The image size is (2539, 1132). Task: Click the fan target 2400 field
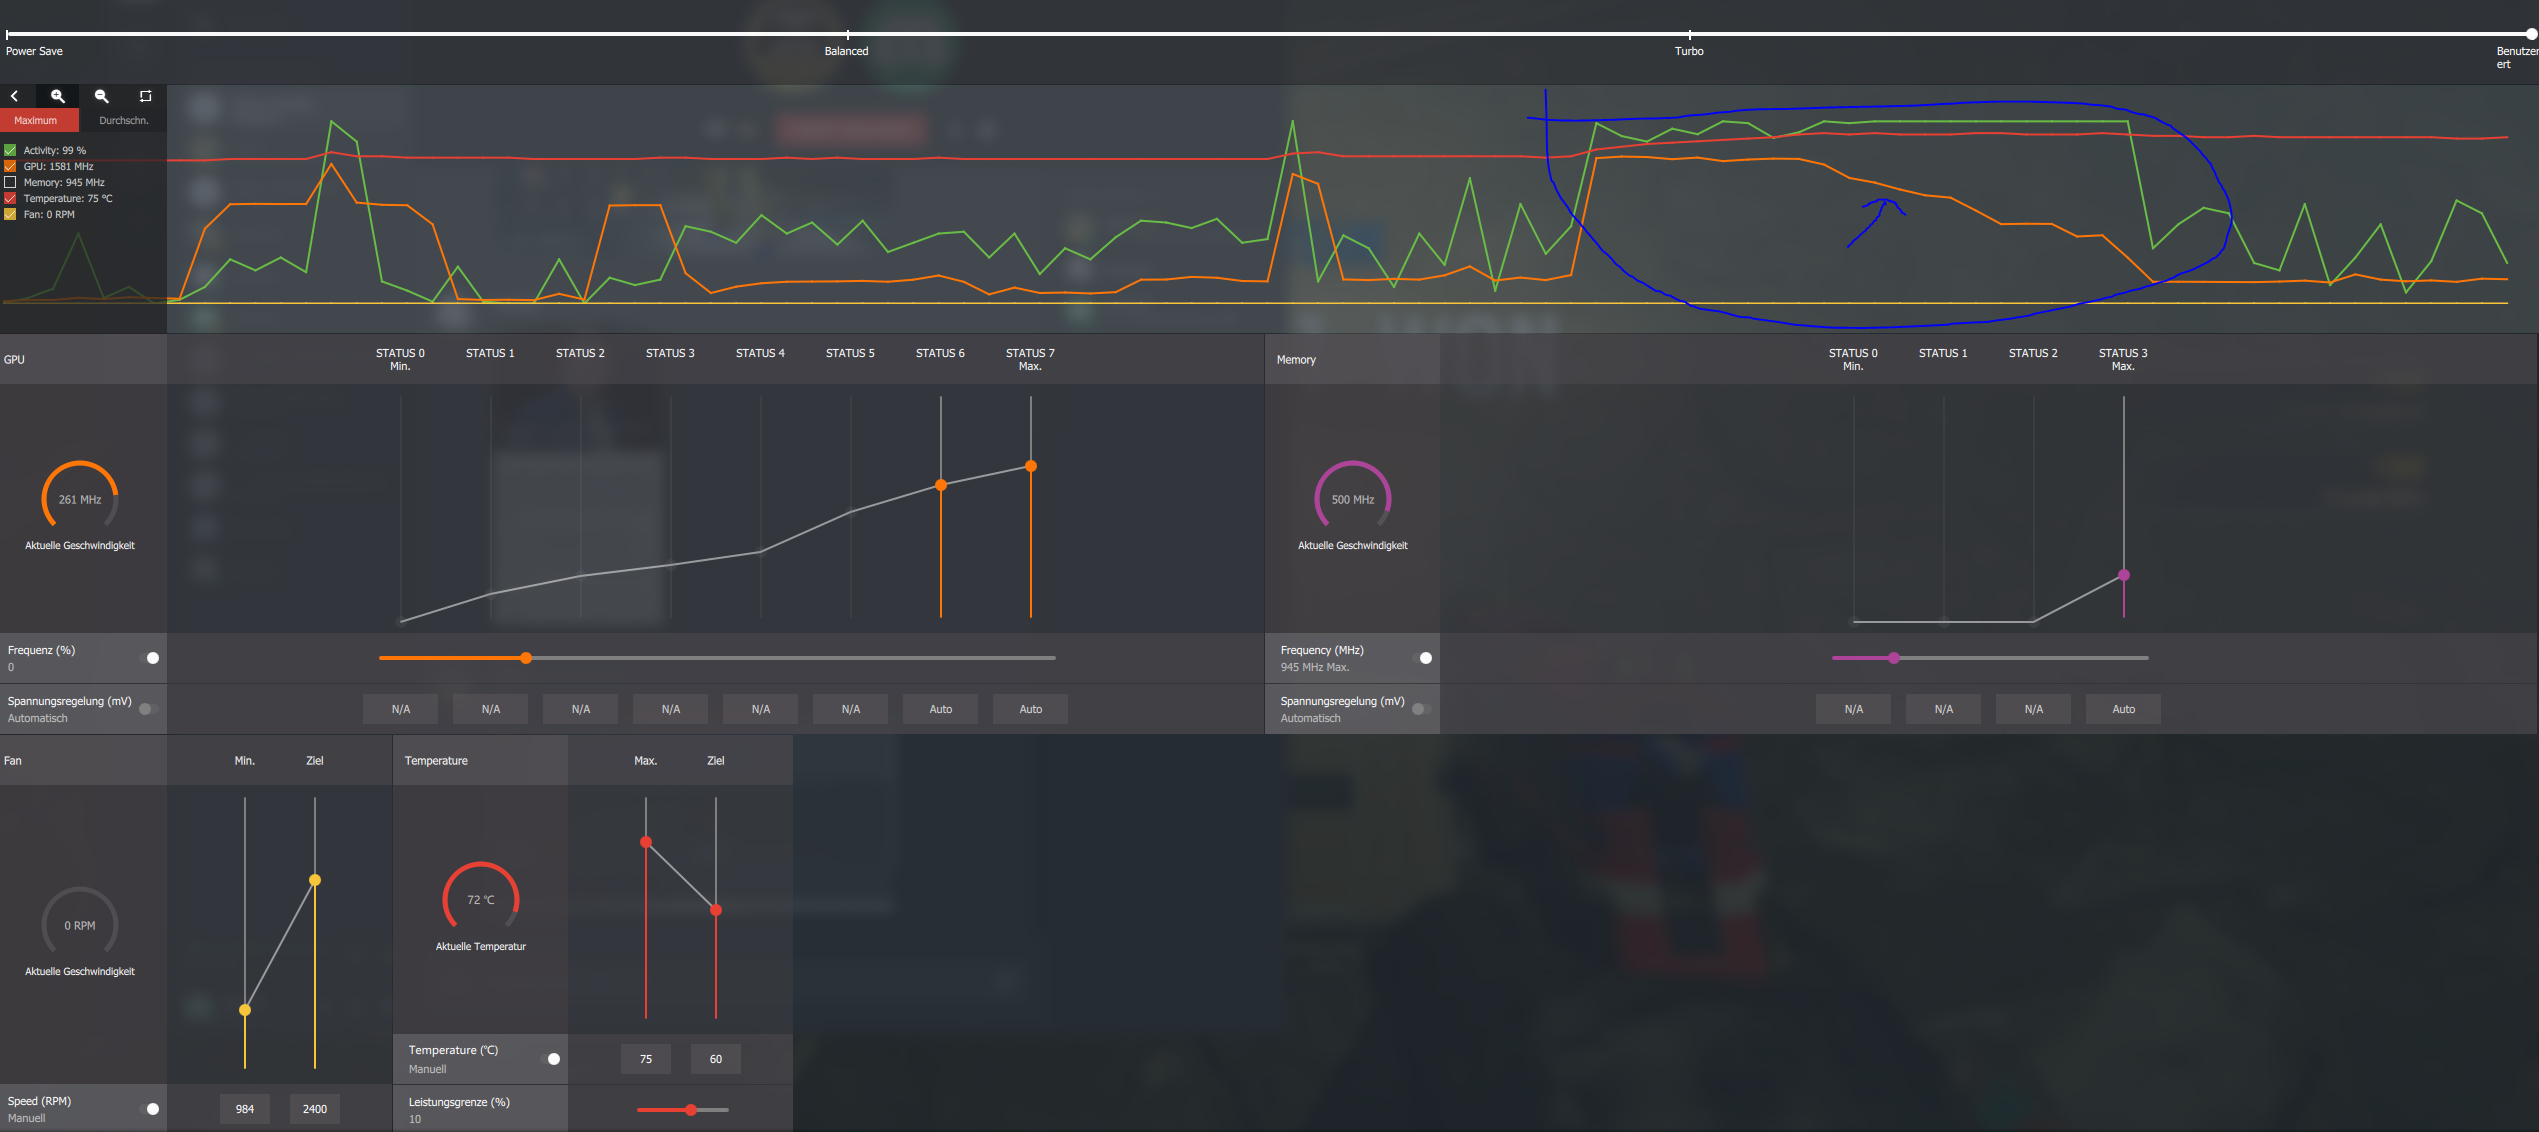pos(315,1109)
